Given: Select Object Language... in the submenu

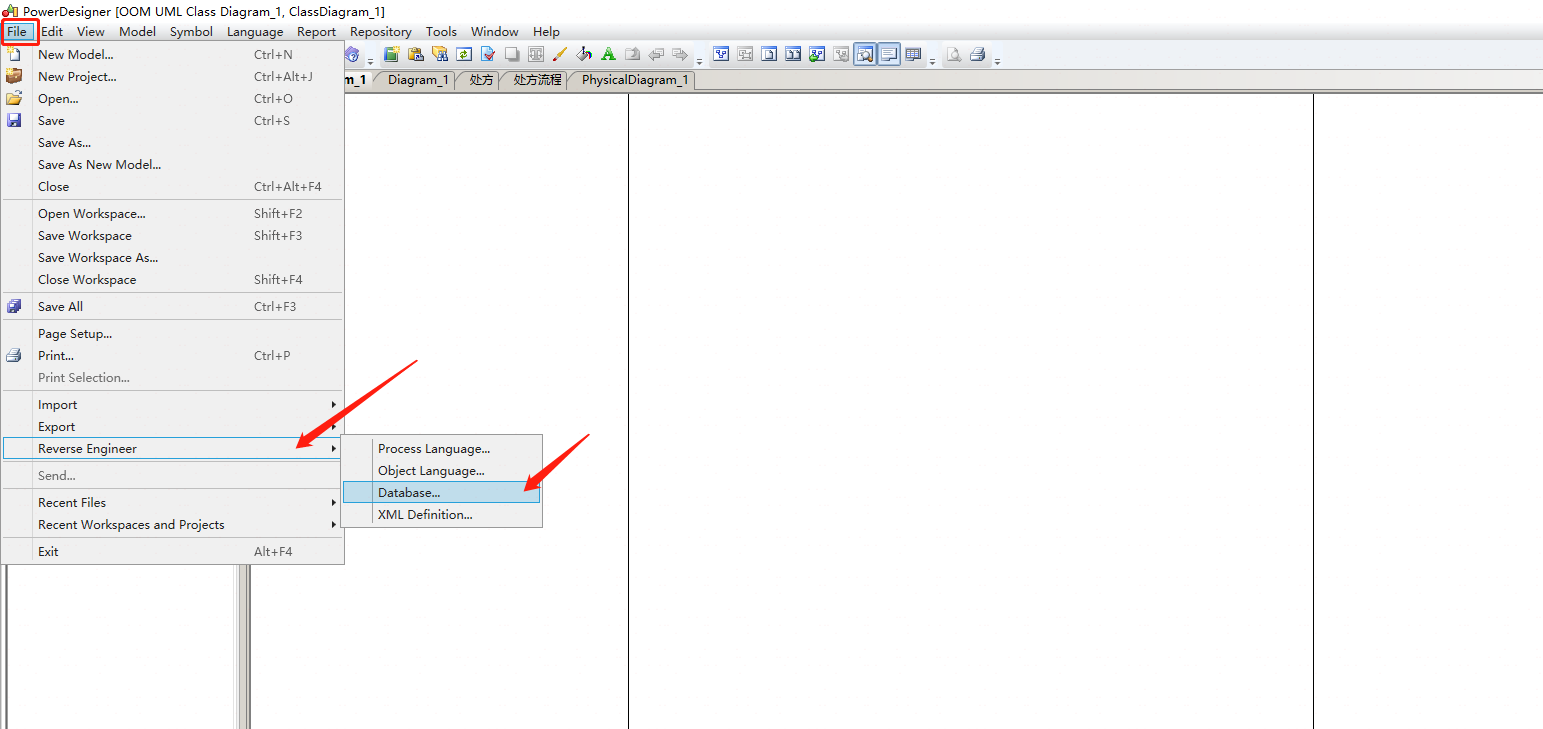Looking at the screenshot, I should tap(441, 471).
